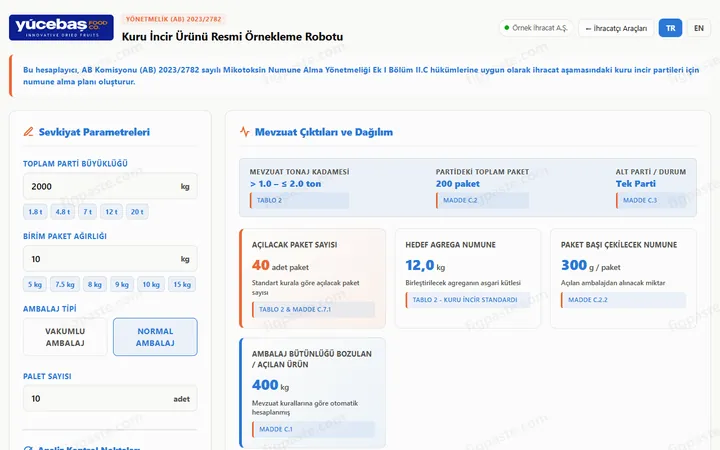
Task: Click the pencil icon beside Sevkiyat Parametreleri
Action: (x=28, y=132)
